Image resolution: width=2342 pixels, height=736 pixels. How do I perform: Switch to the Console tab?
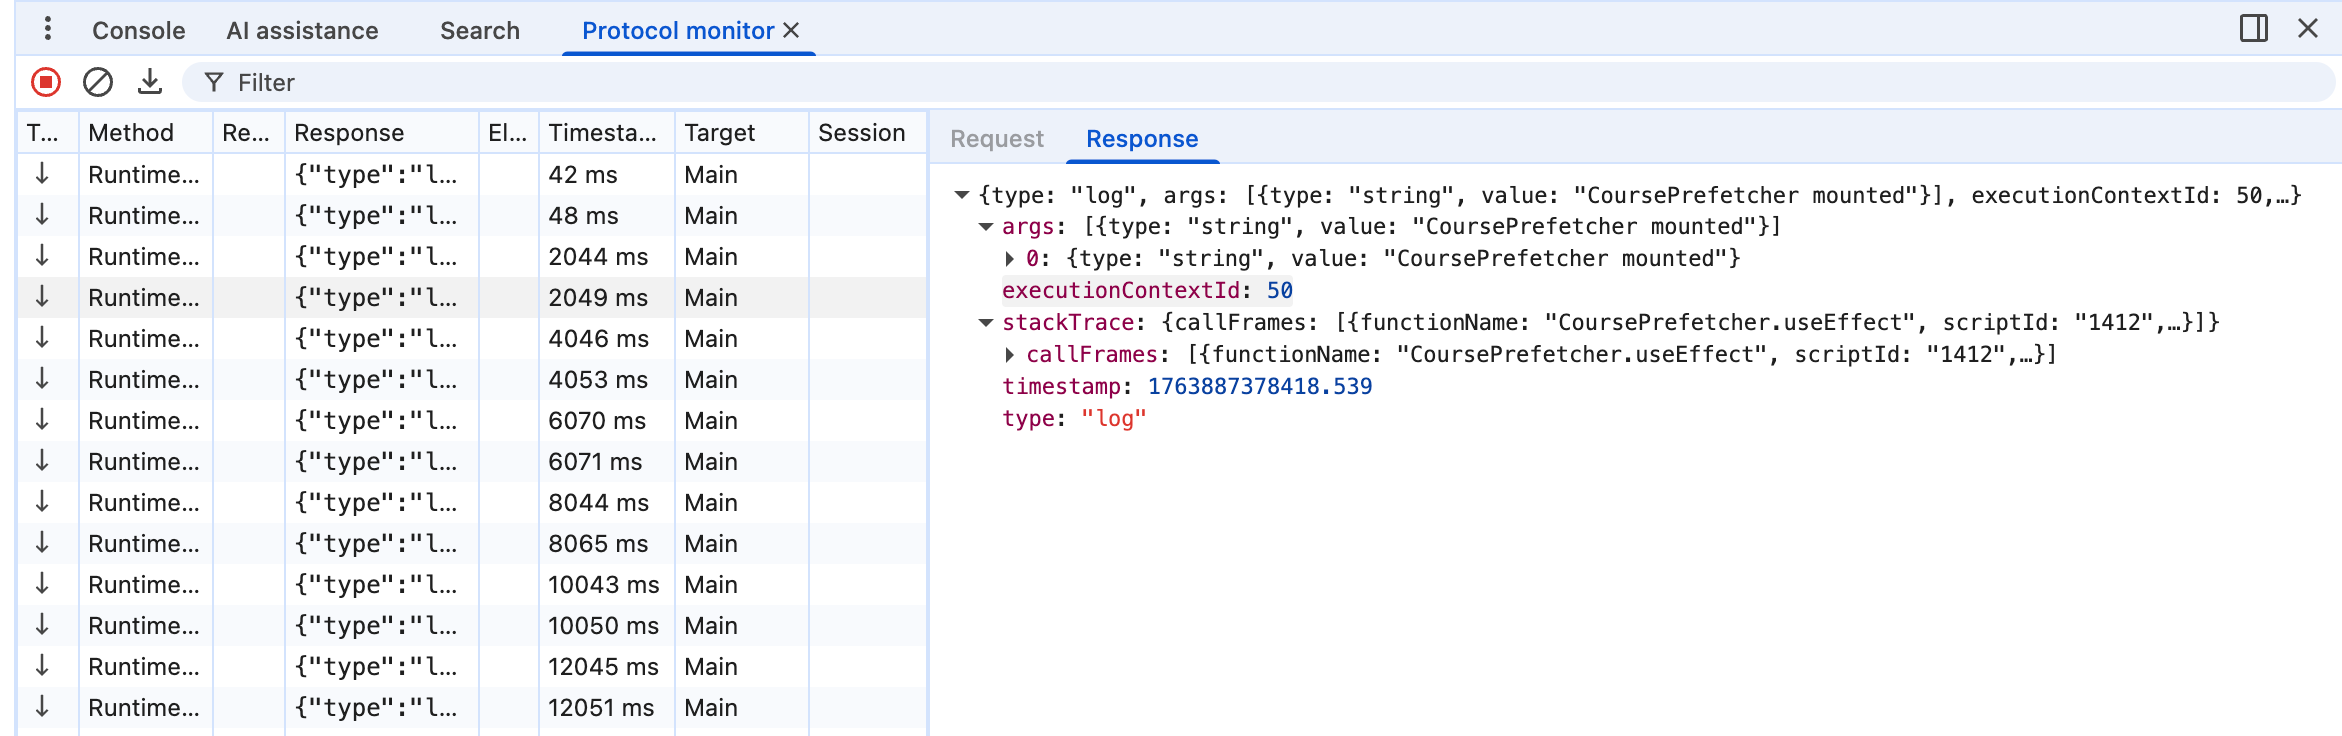(138, 31)
